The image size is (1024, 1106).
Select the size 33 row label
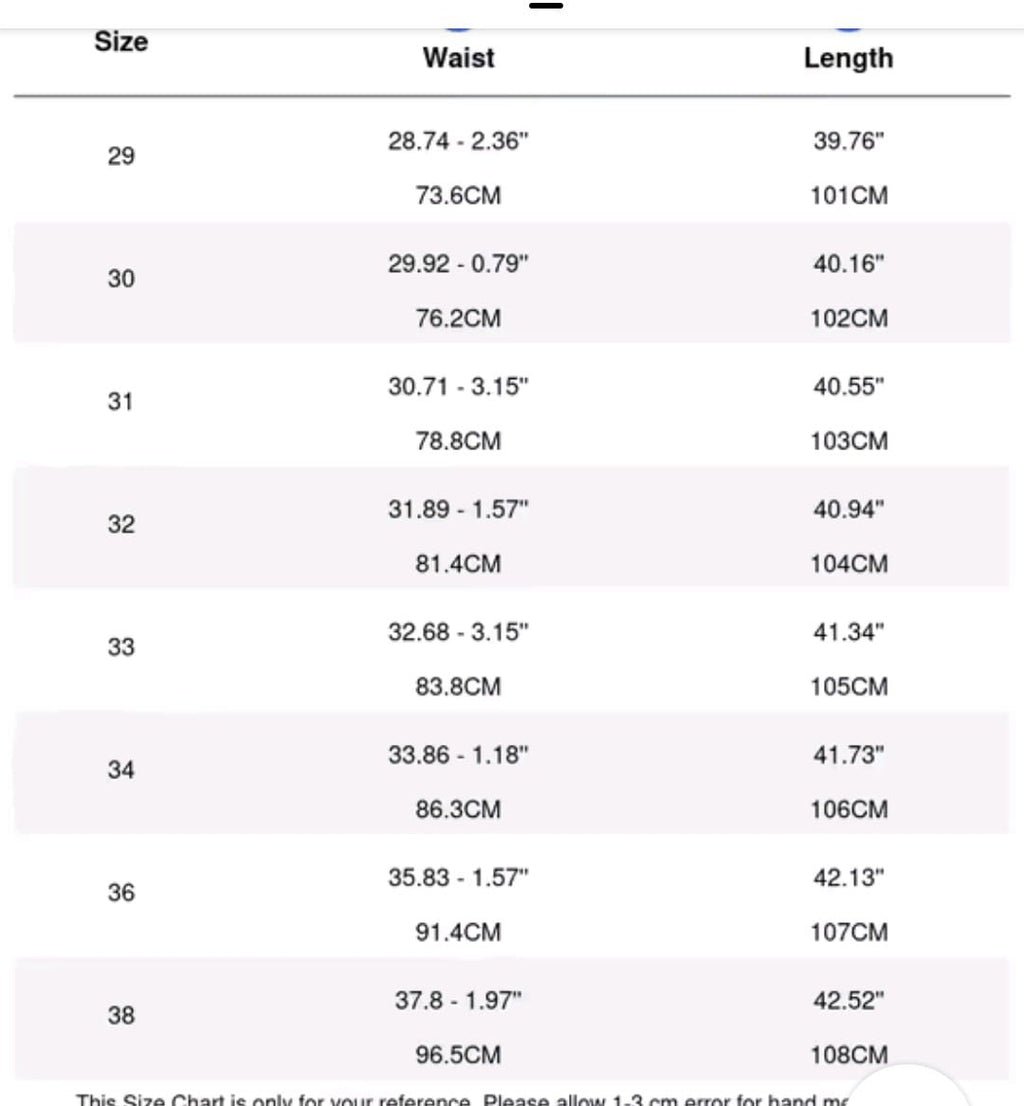[121, 648]
